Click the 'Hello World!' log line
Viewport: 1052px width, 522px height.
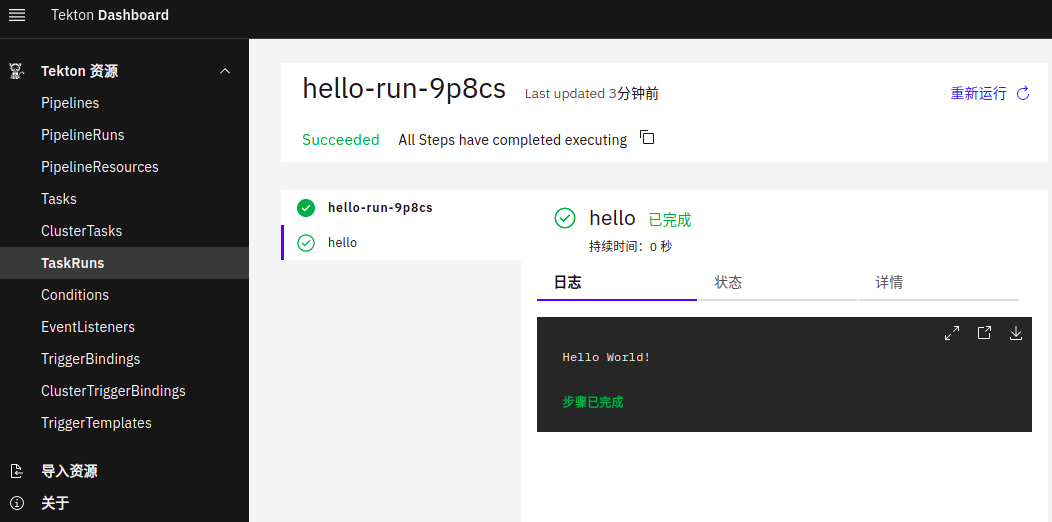[607, 357]
